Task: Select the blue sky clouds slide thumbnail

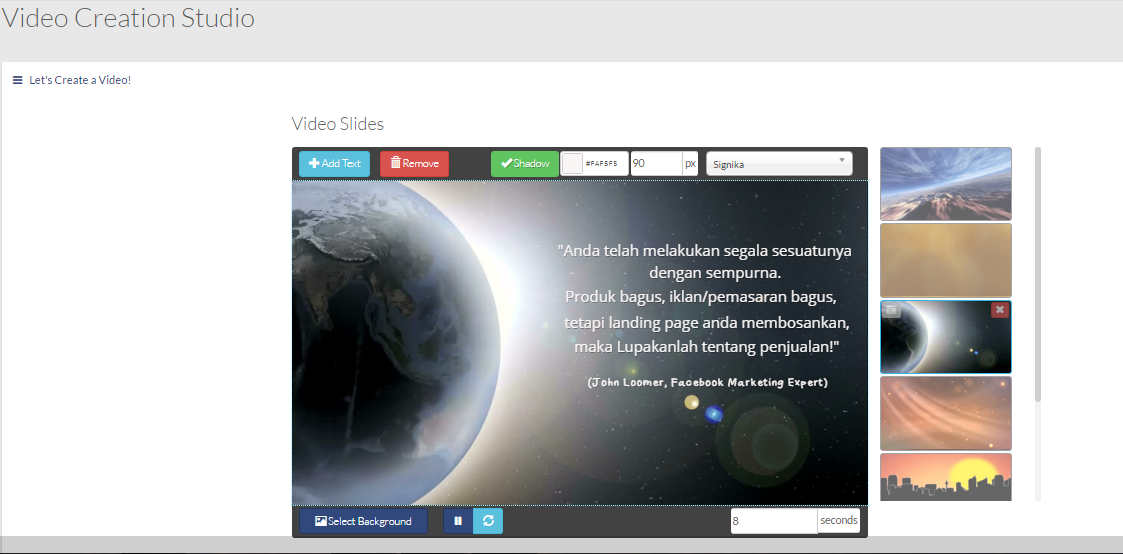Action: 945,184
